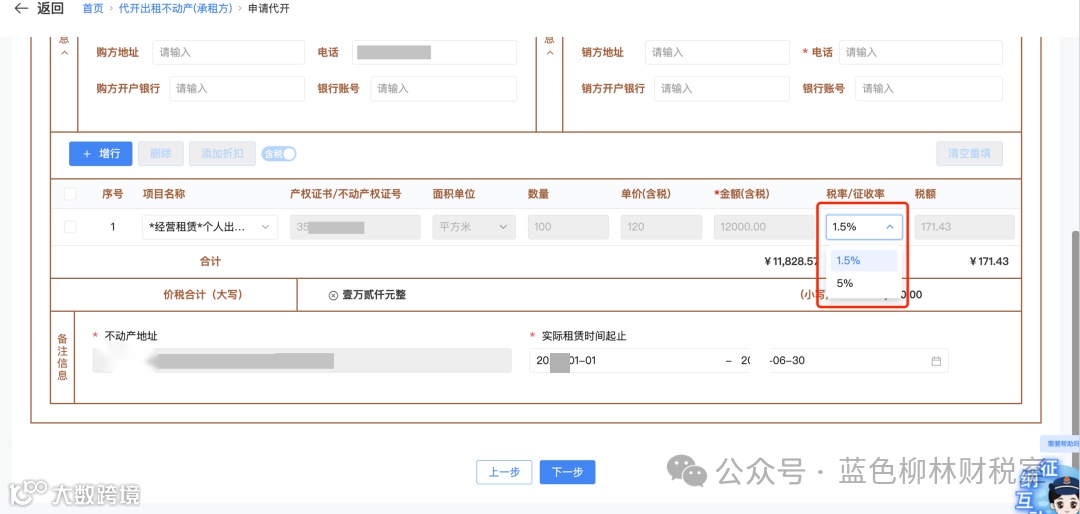Collapse the seller info section chevron
The height and width of the screenshot is (514, 1080).
click(x=550, y=53)
